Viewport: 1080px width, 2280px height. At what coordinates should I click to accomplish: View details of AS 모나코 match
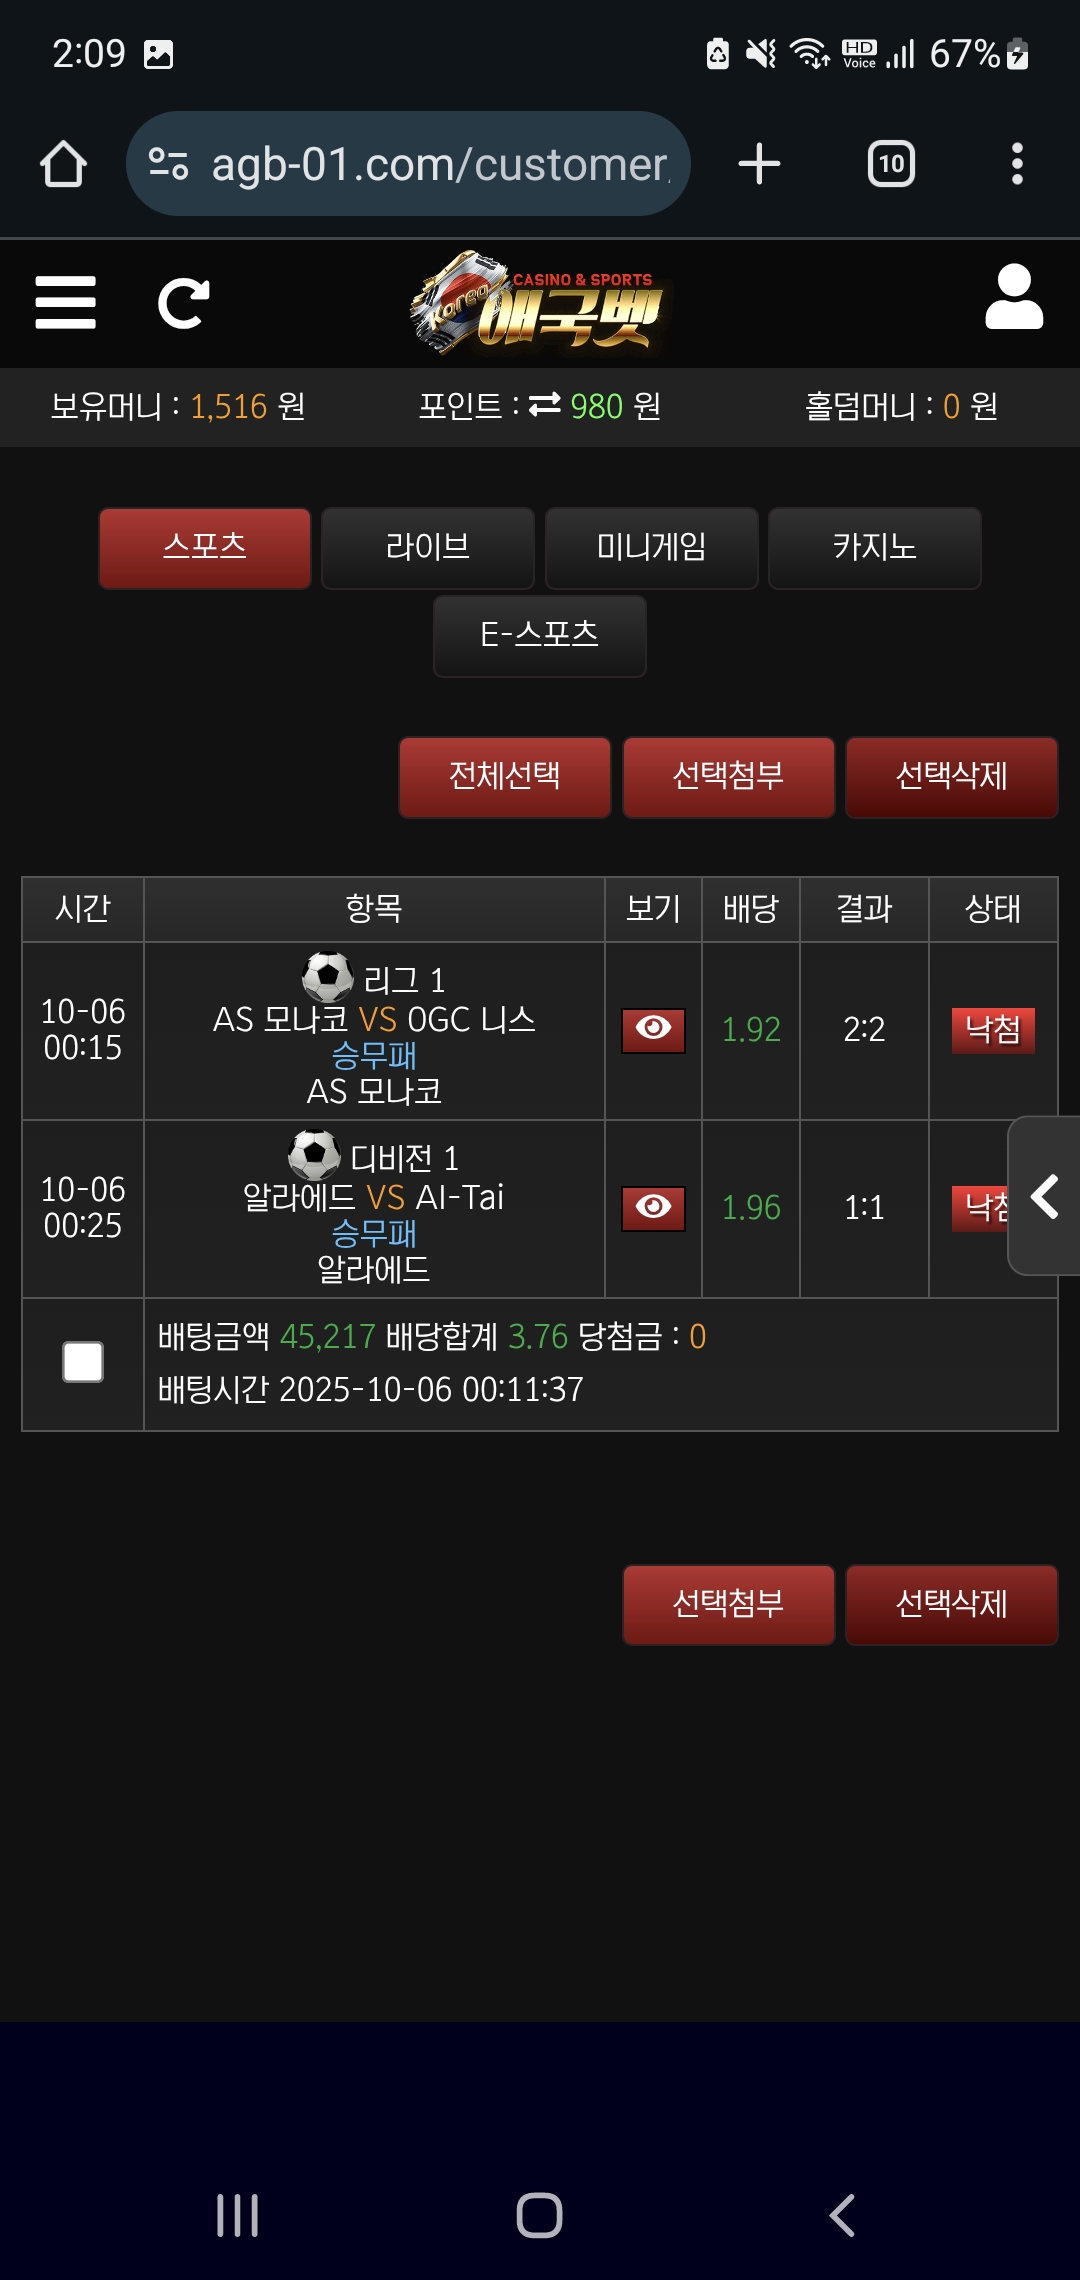[653, 1029]
